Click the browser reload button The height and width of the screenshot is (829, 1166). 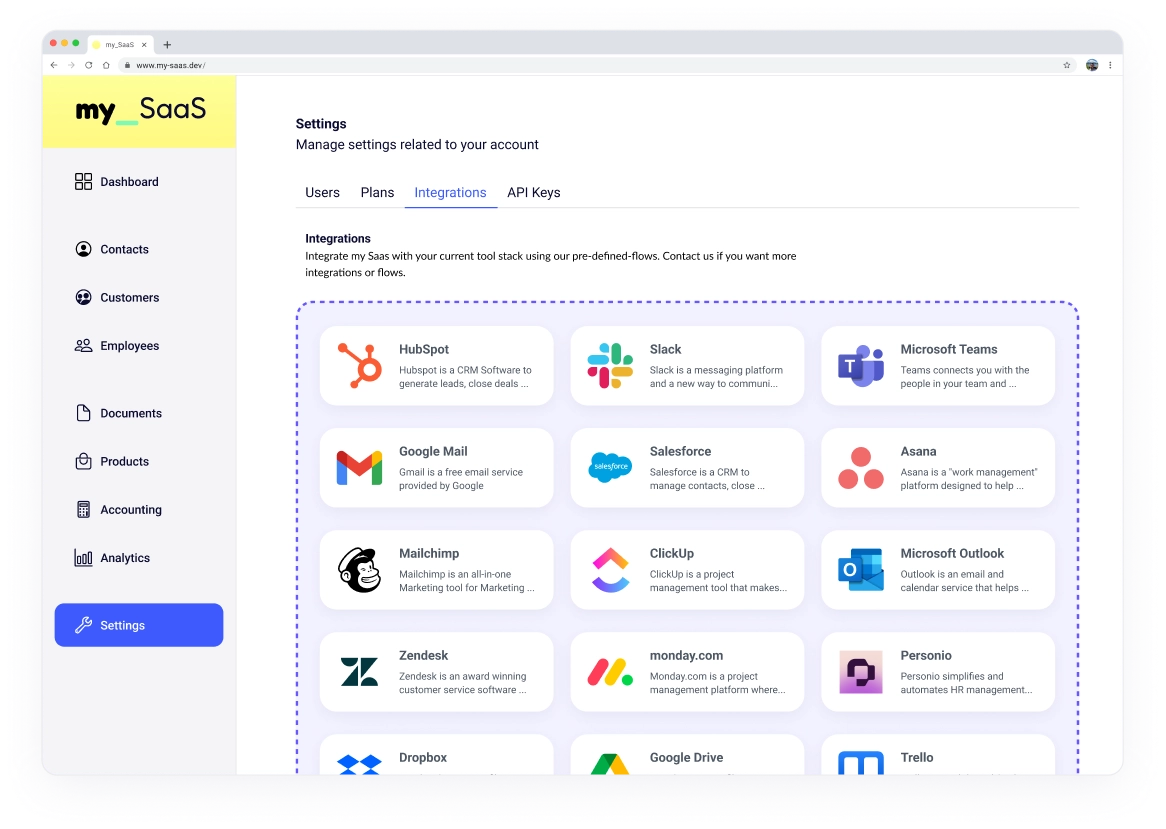click(x=88, y=65)
